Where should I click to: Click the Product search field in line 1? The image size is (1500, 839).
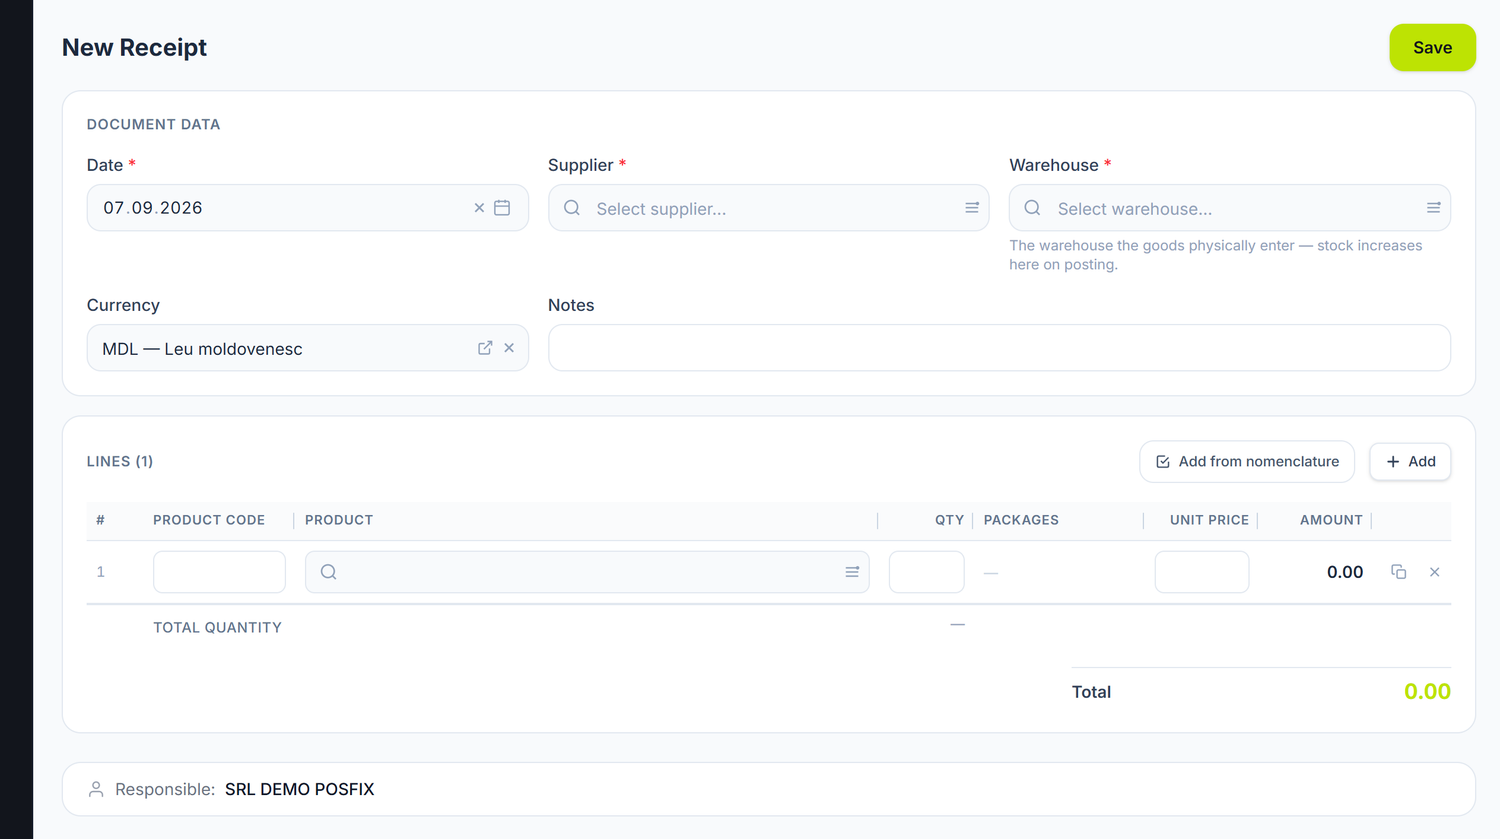(587, 572)
